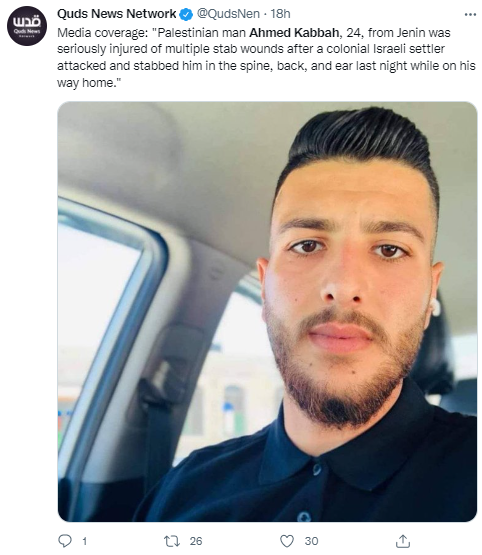Open the Quds News Network profile avatar
Viewport: 482px width, 555px height.
pyautogui.click(x=27, y=26)
